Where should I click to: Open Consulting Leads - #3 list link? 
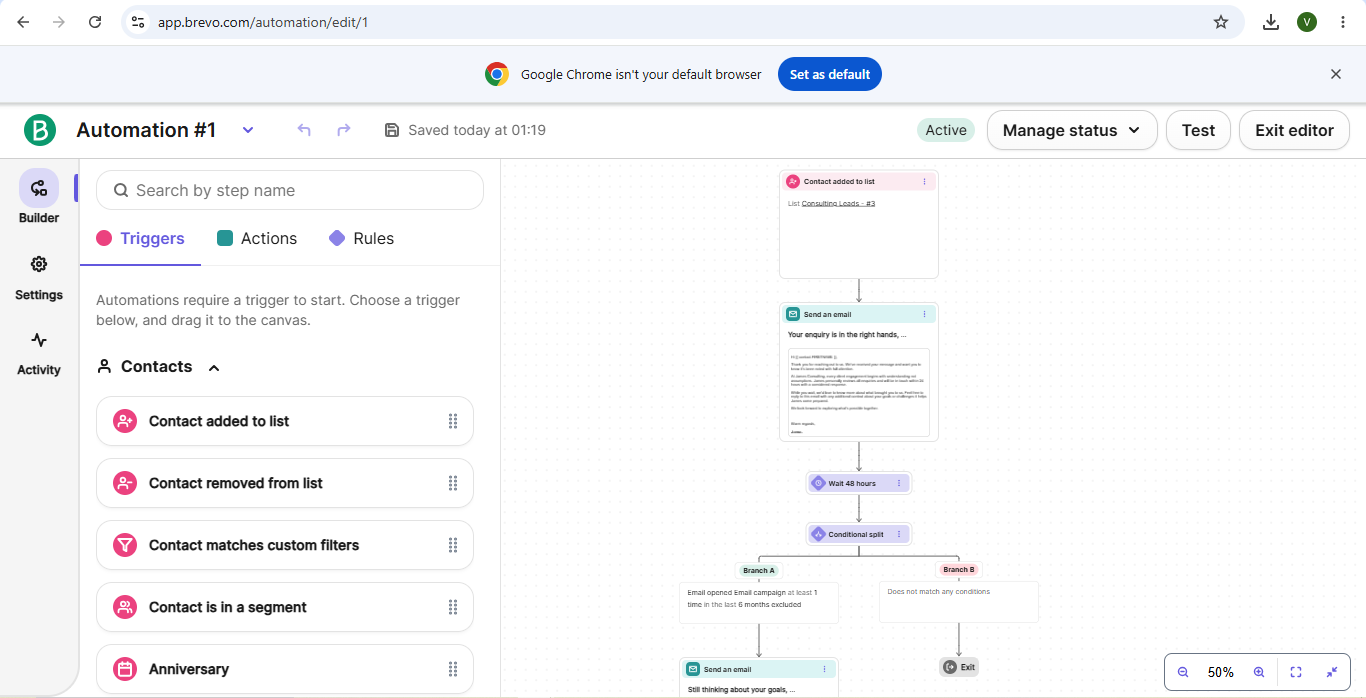point(838,204)
